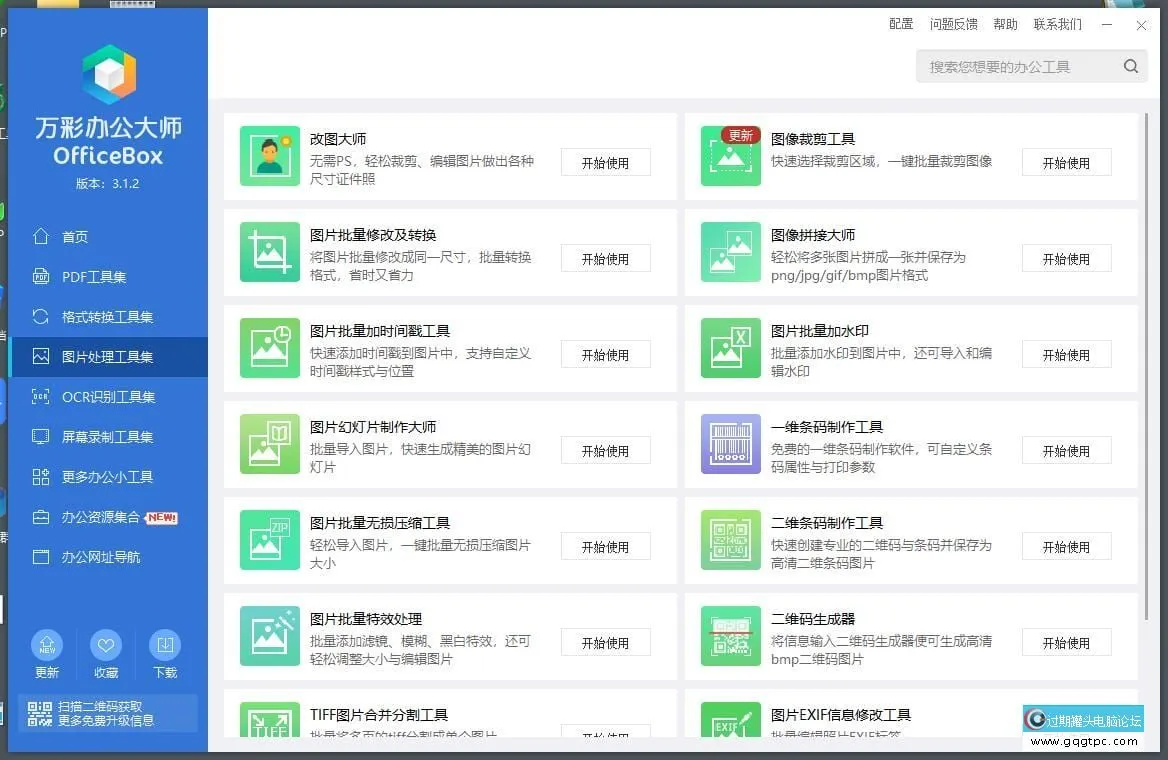
Task: Click the 图像裁剪工具 crop icon
Action: pyautogui.click(x=731, y=156)
